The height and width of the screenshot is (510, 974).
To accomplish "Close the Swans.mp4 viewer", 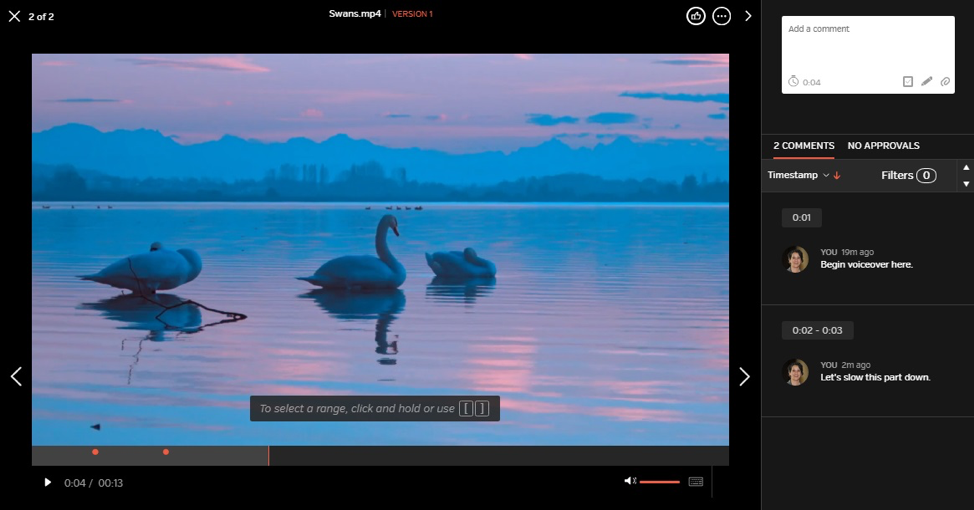I will (14, 16).
